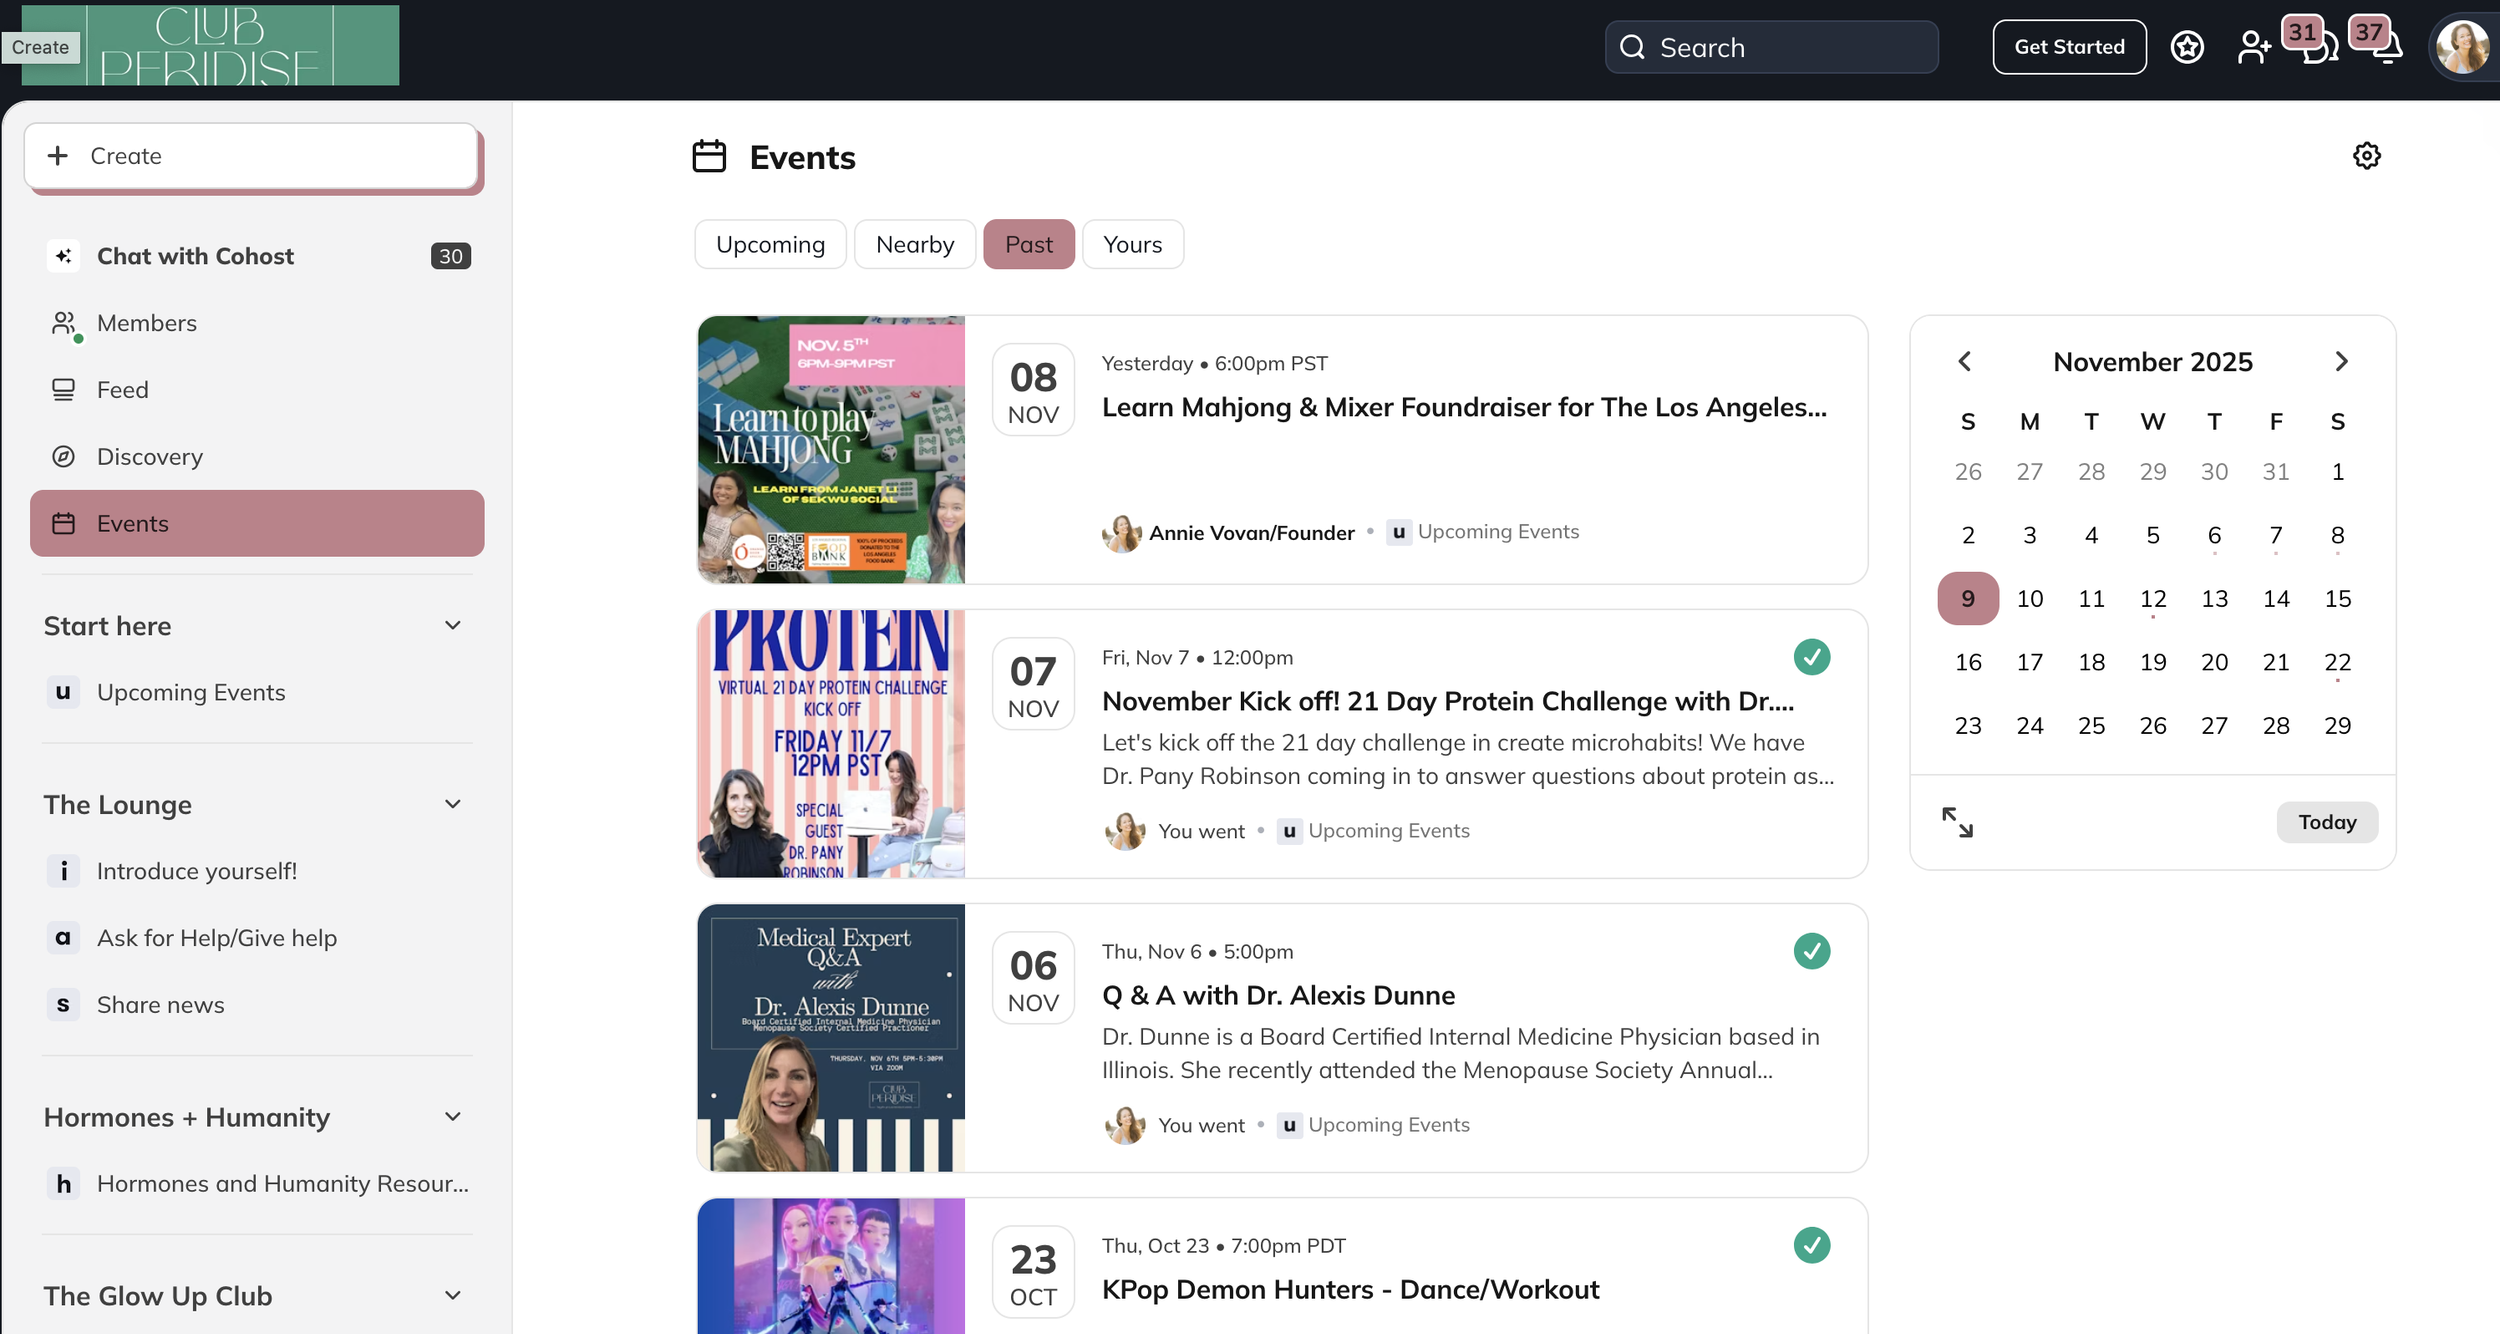Switch to the Upcoming tab
The height and width of the screenshot is (1334, 2500).
(x=770, y=245)
